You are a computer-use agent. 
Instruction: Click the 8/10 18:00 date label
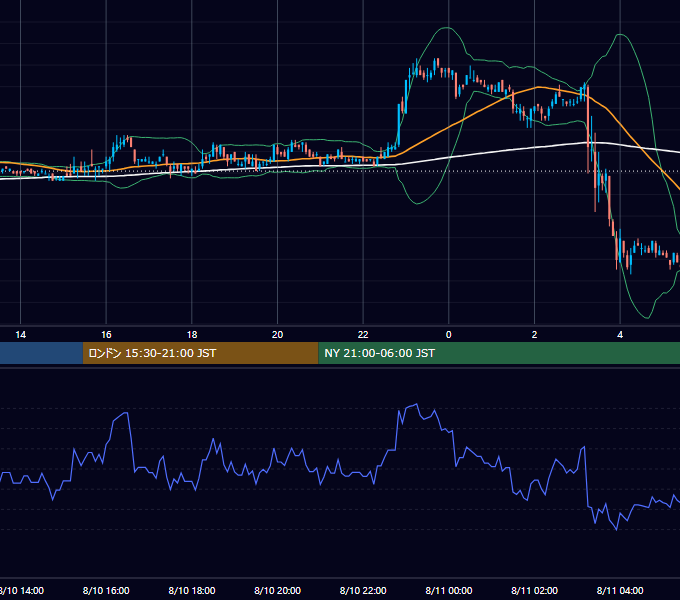tap(192, 590)
